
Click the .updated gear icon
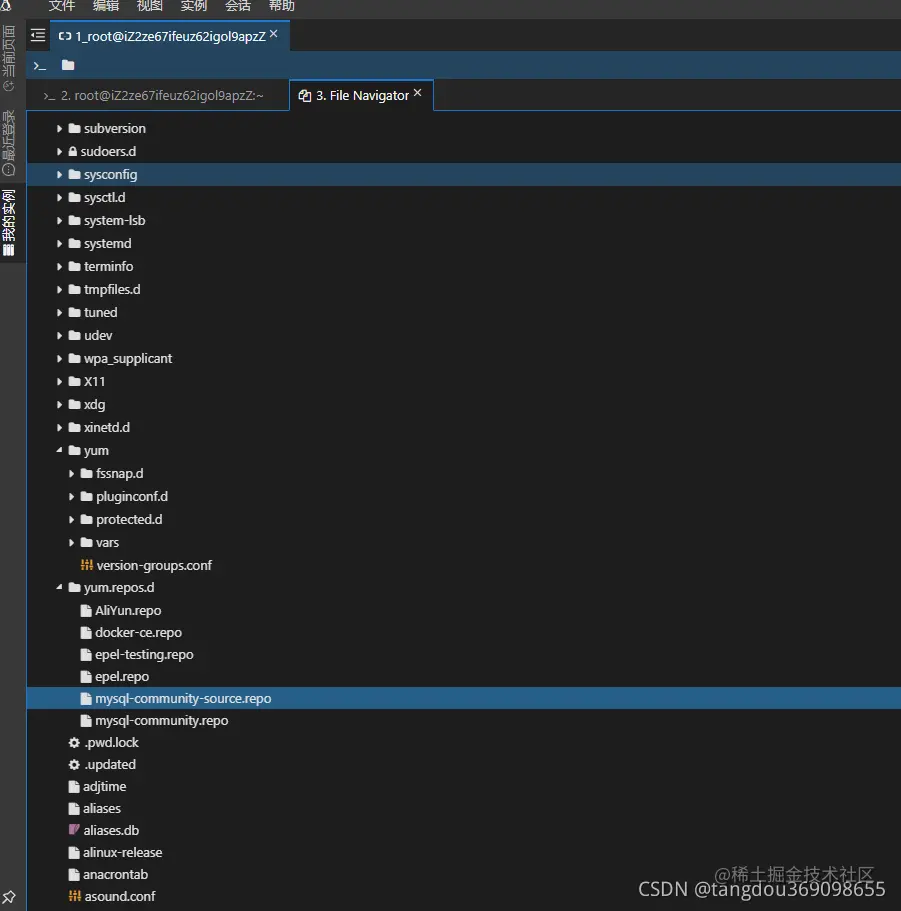(x=74, y=765)
